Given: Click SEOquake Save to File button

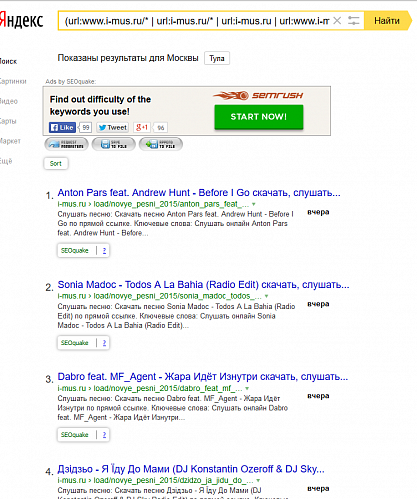Looking at the screenshot, I should [x=114, y=144].
